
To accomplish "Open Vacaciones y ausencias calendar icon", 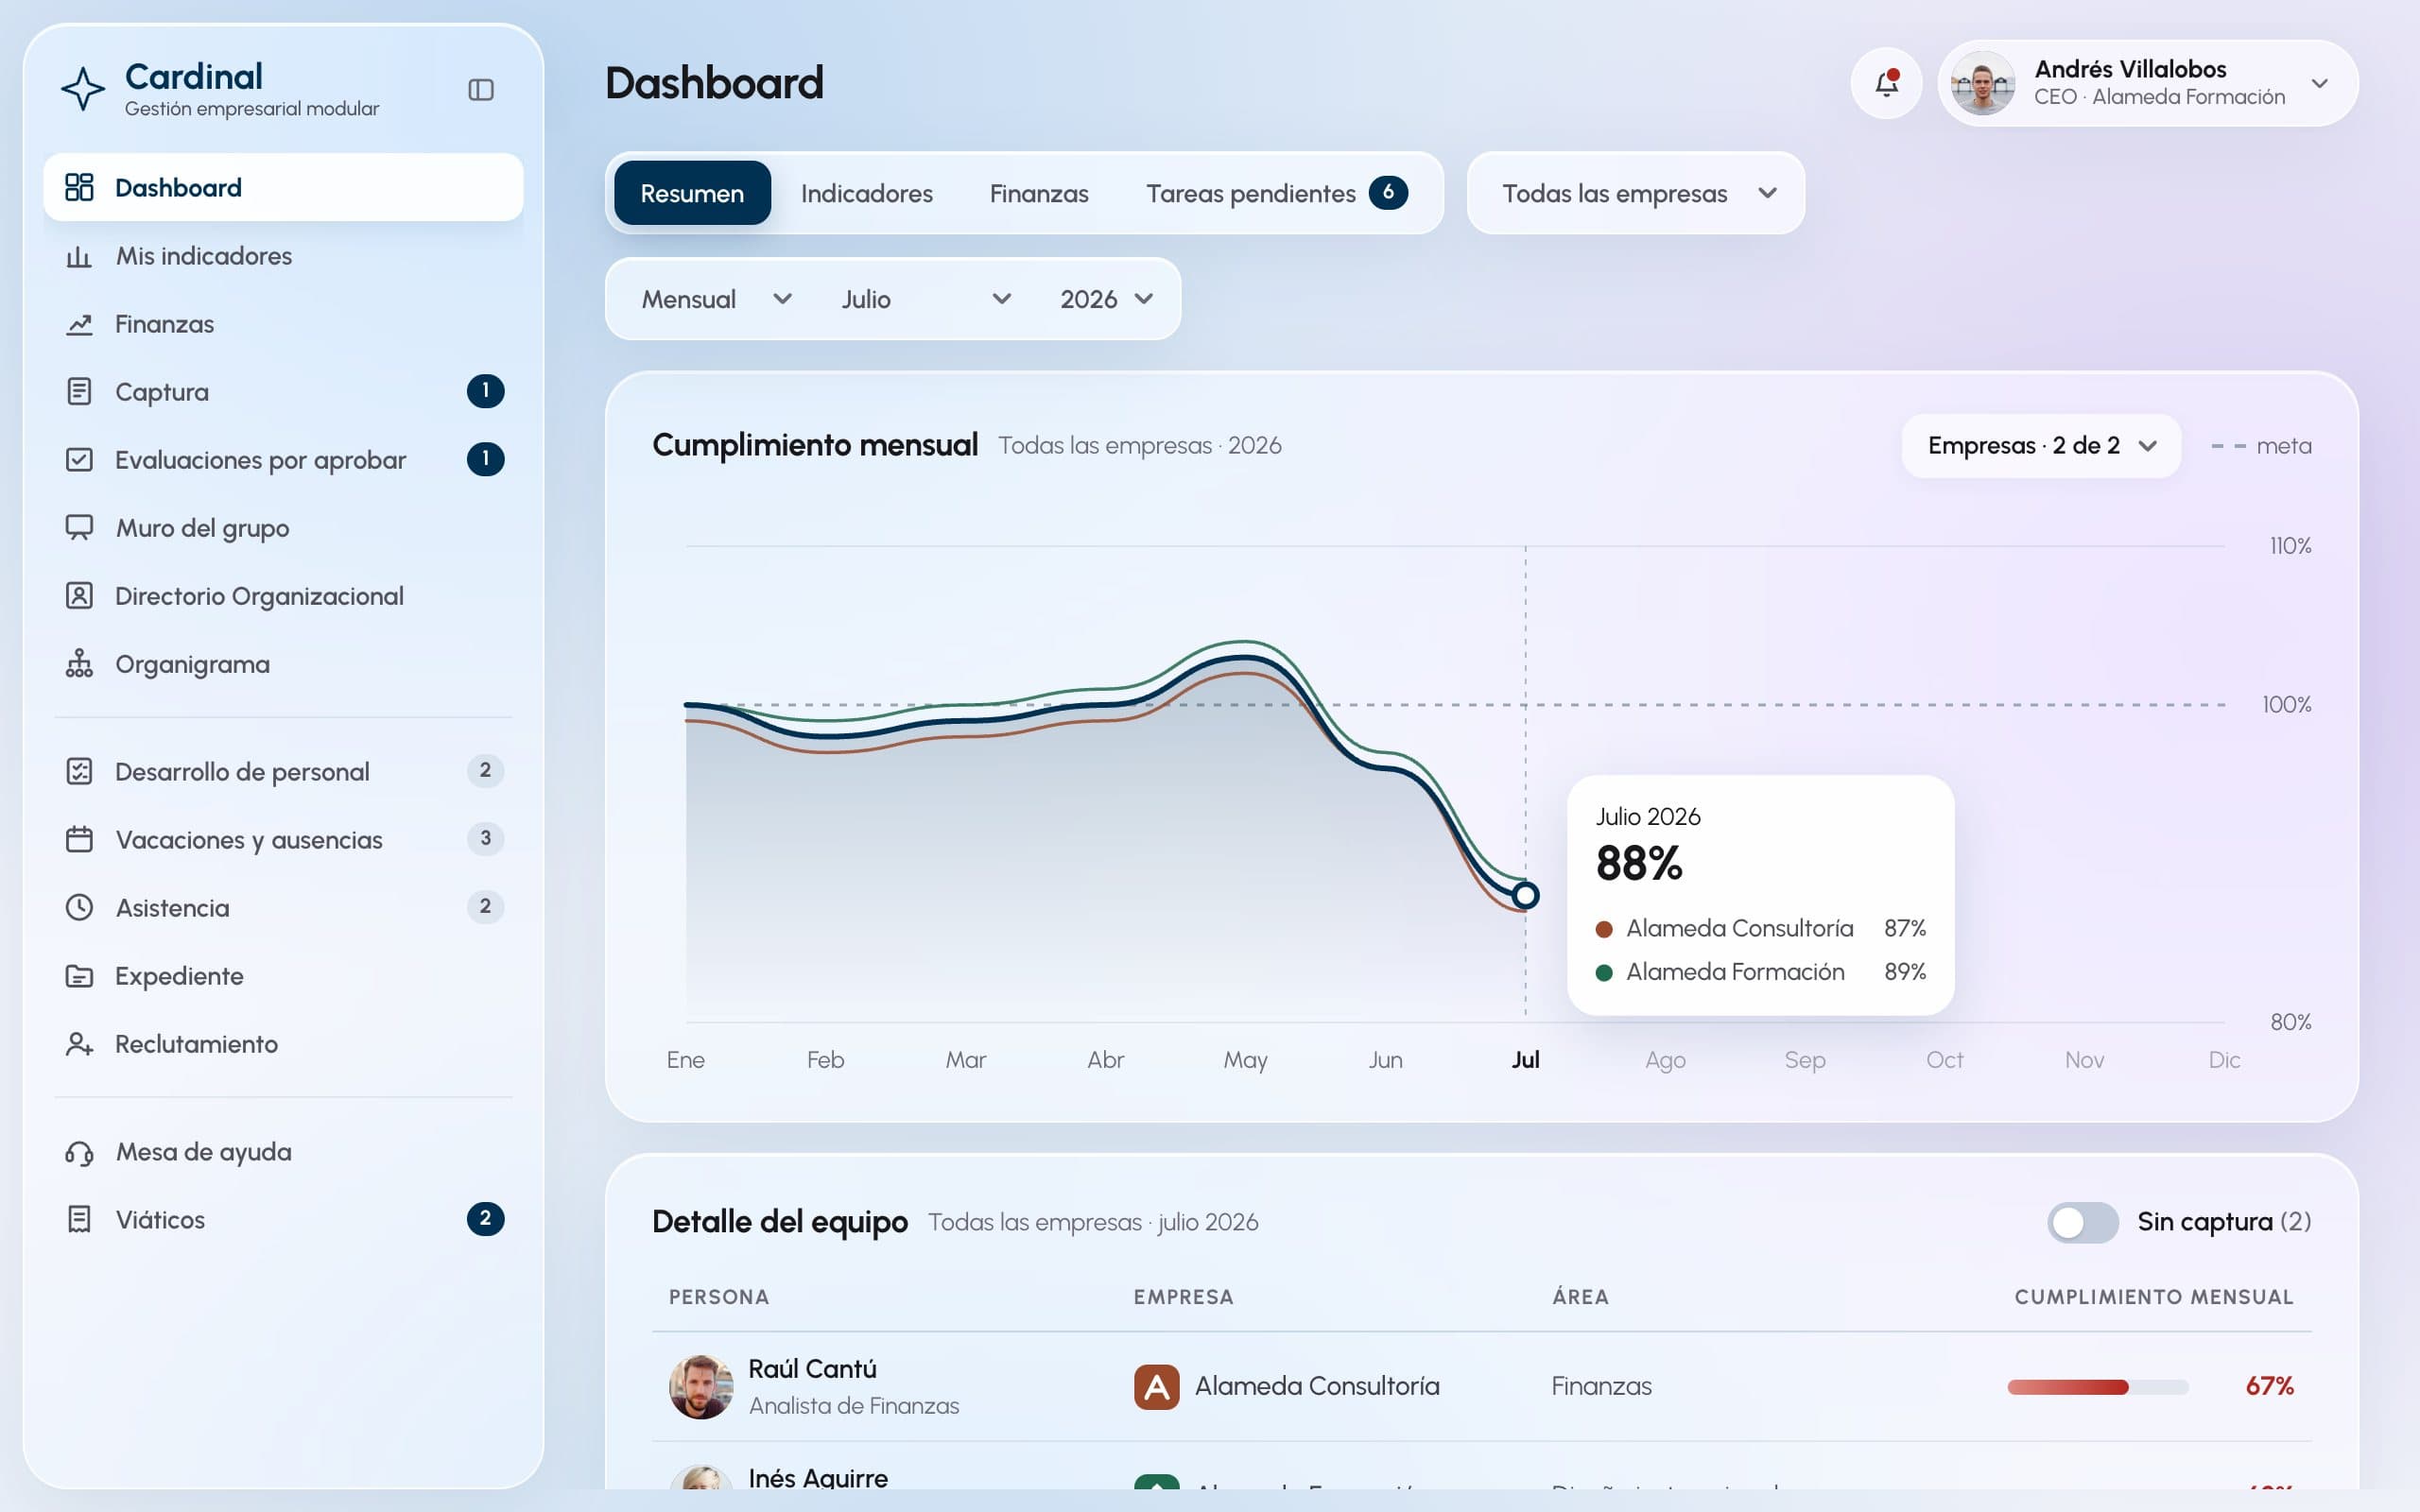I will [79, 840].
